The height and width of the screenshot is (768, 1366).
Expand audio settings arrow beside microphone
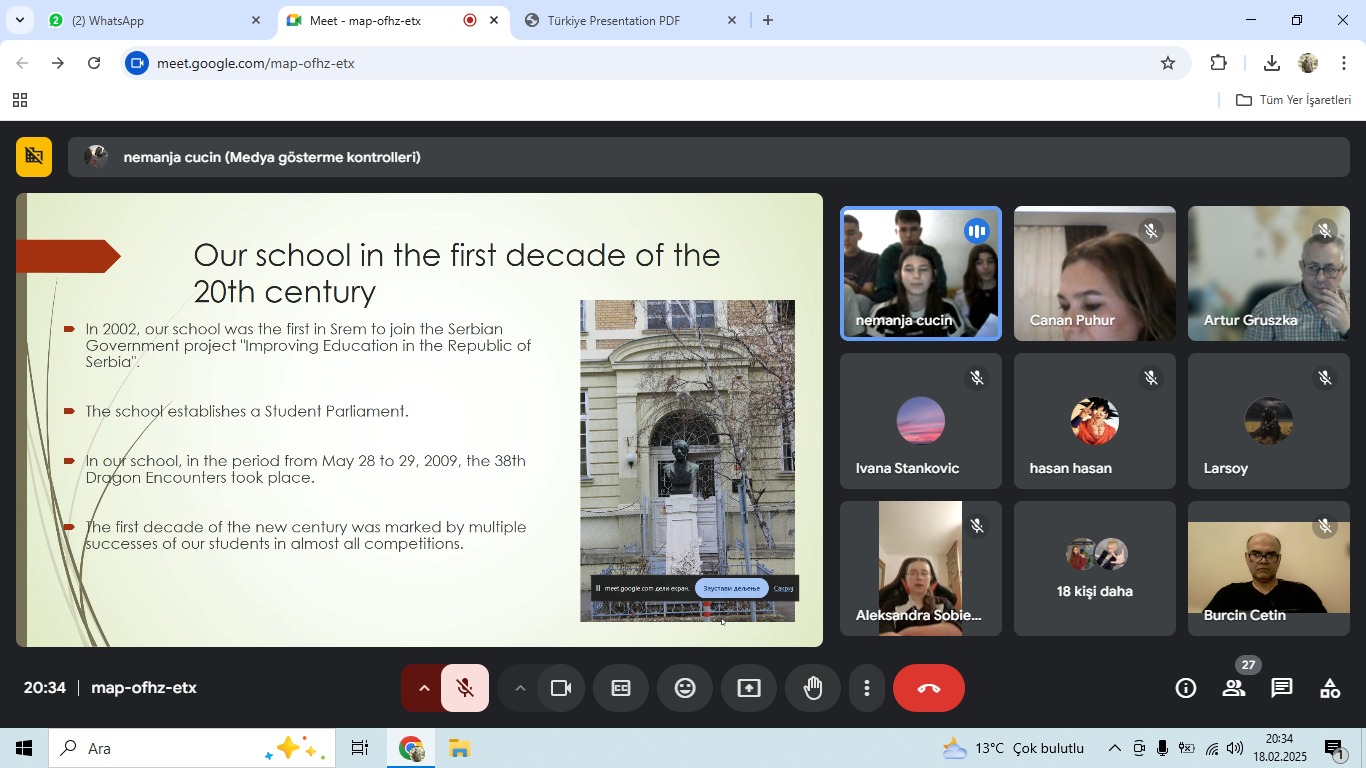click(423, 688)
